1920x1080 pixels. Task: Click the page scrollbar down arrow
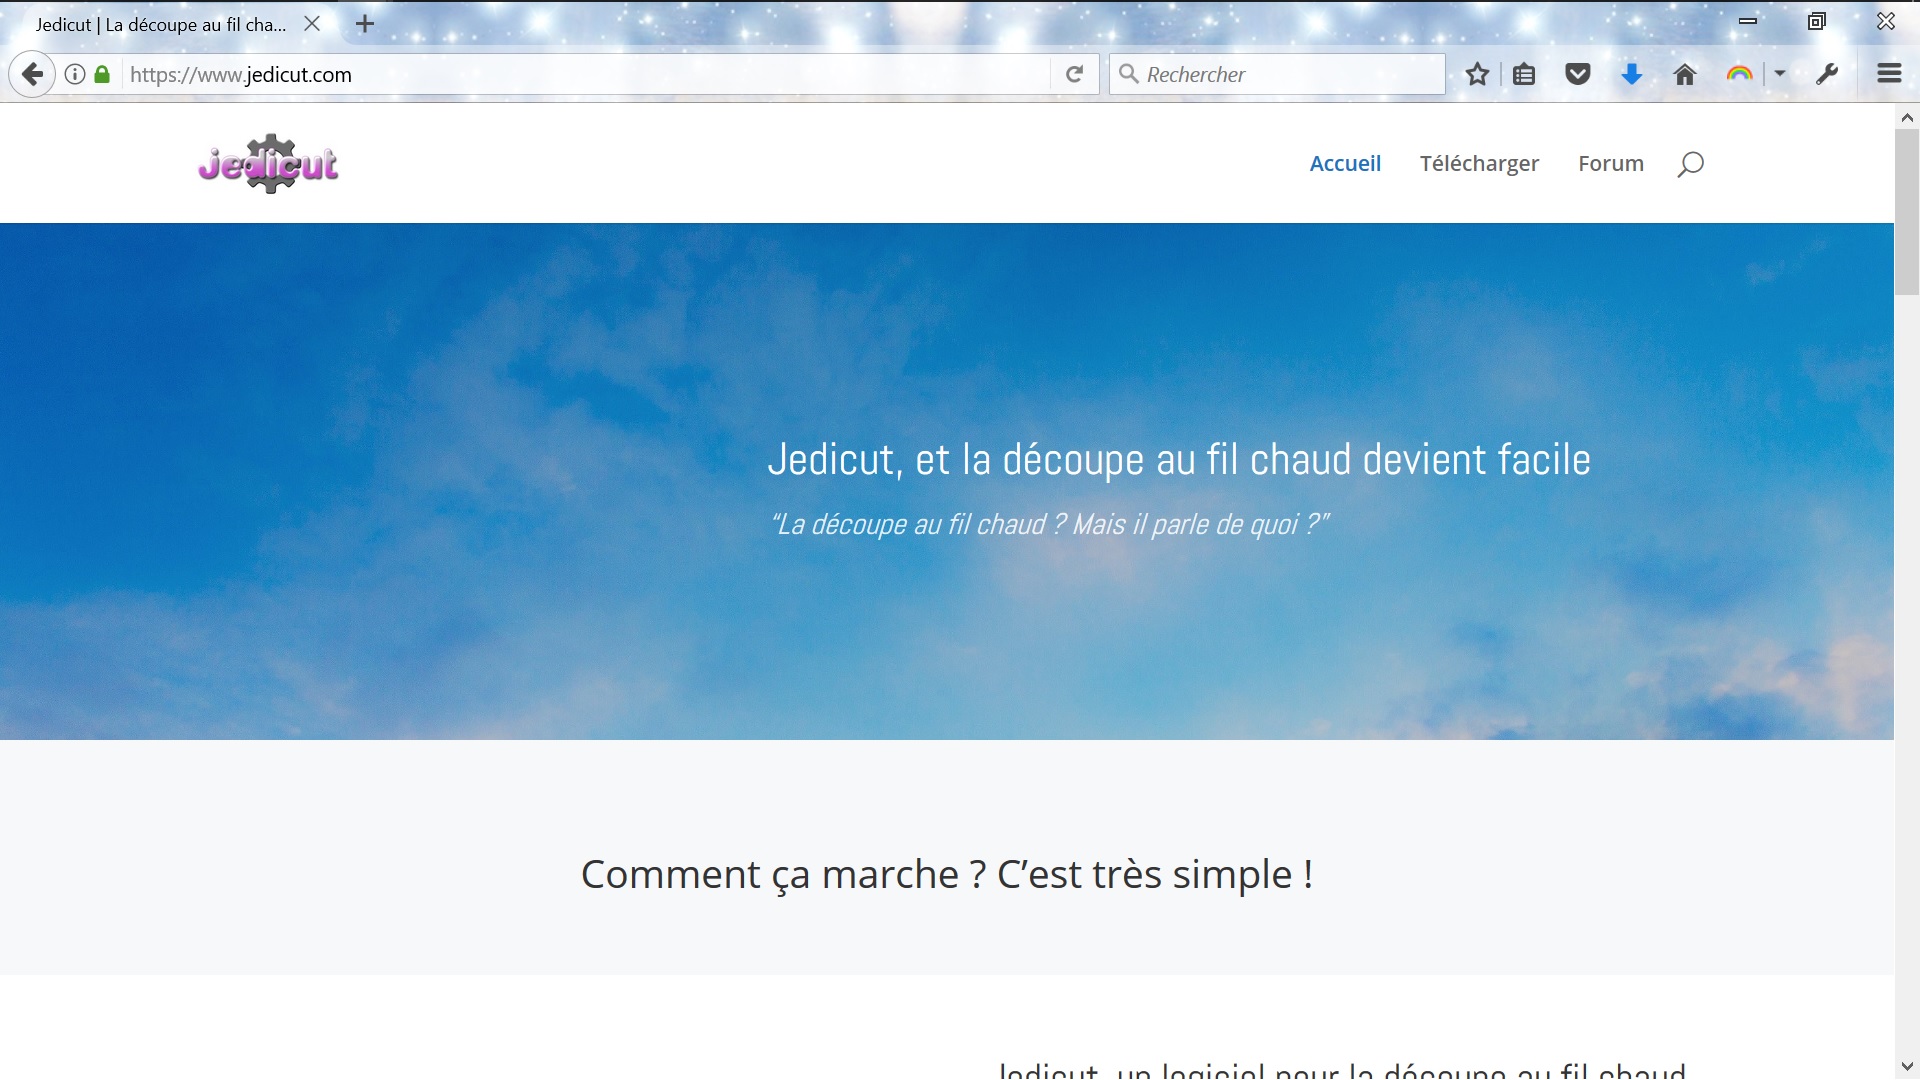click(1907, 1067)
